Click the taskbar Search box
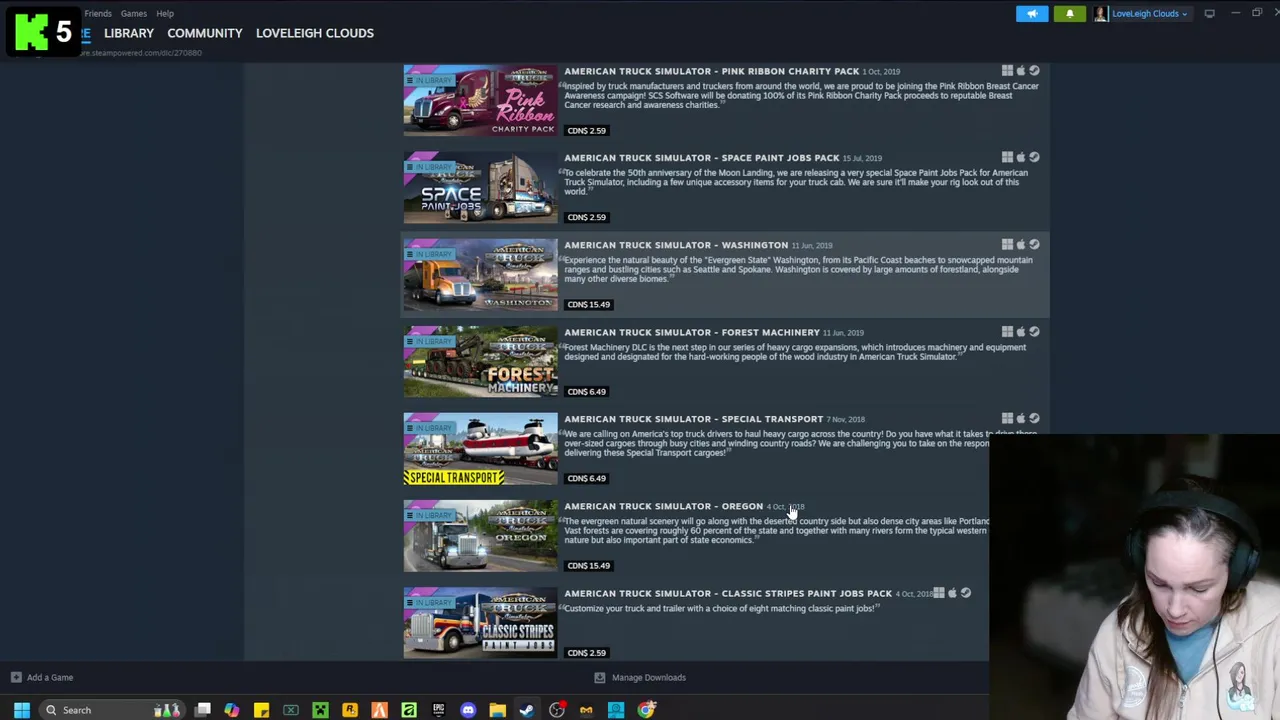1280x720 pixels. point(112,710)
